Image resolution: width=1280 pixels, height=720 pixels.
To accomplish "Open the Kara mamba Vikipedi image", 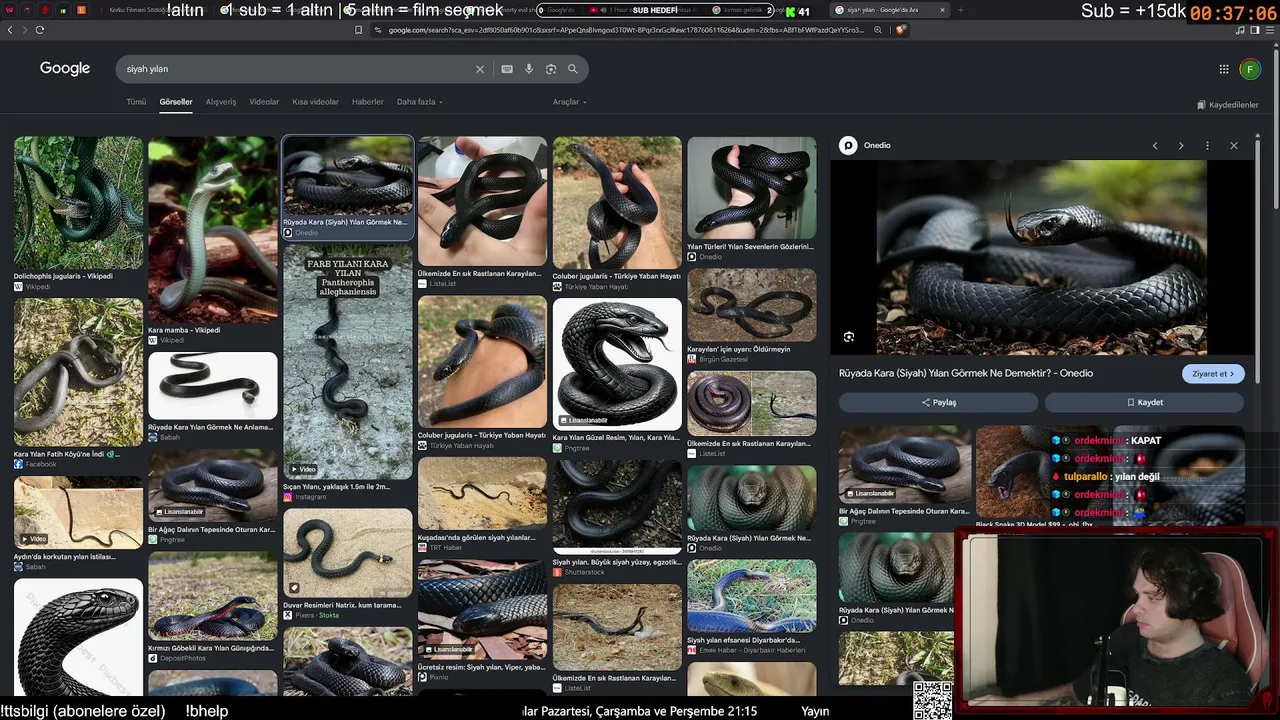I will (x=213, y=230).
